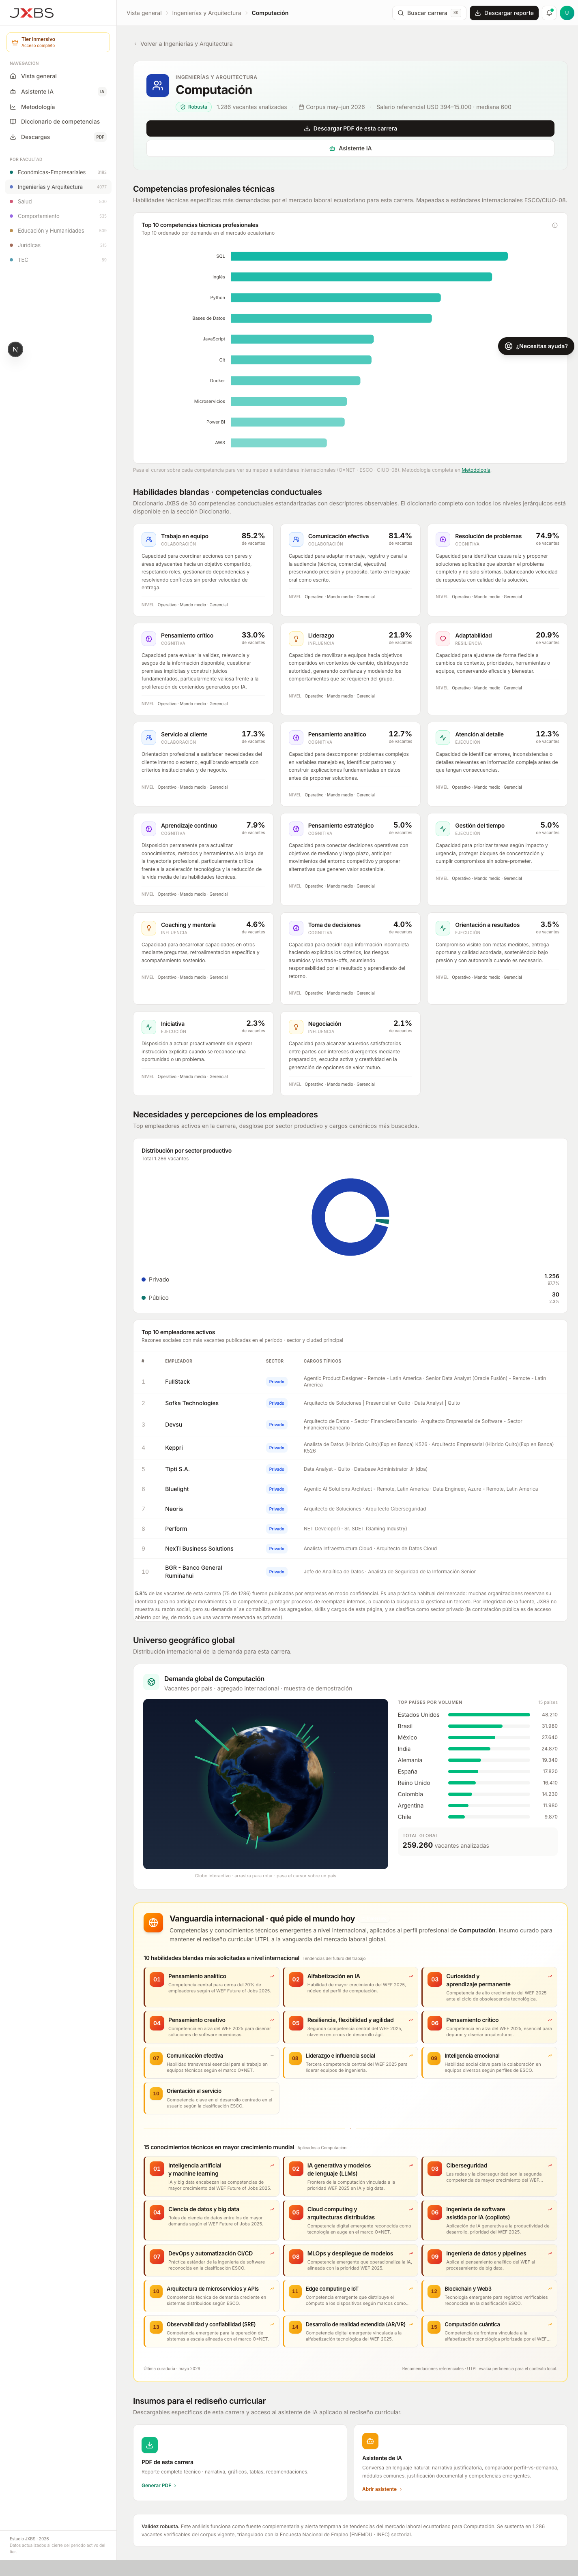Click the SQL bar in the competencias chart
The image size is (578, 2576).
click(369, 256)
